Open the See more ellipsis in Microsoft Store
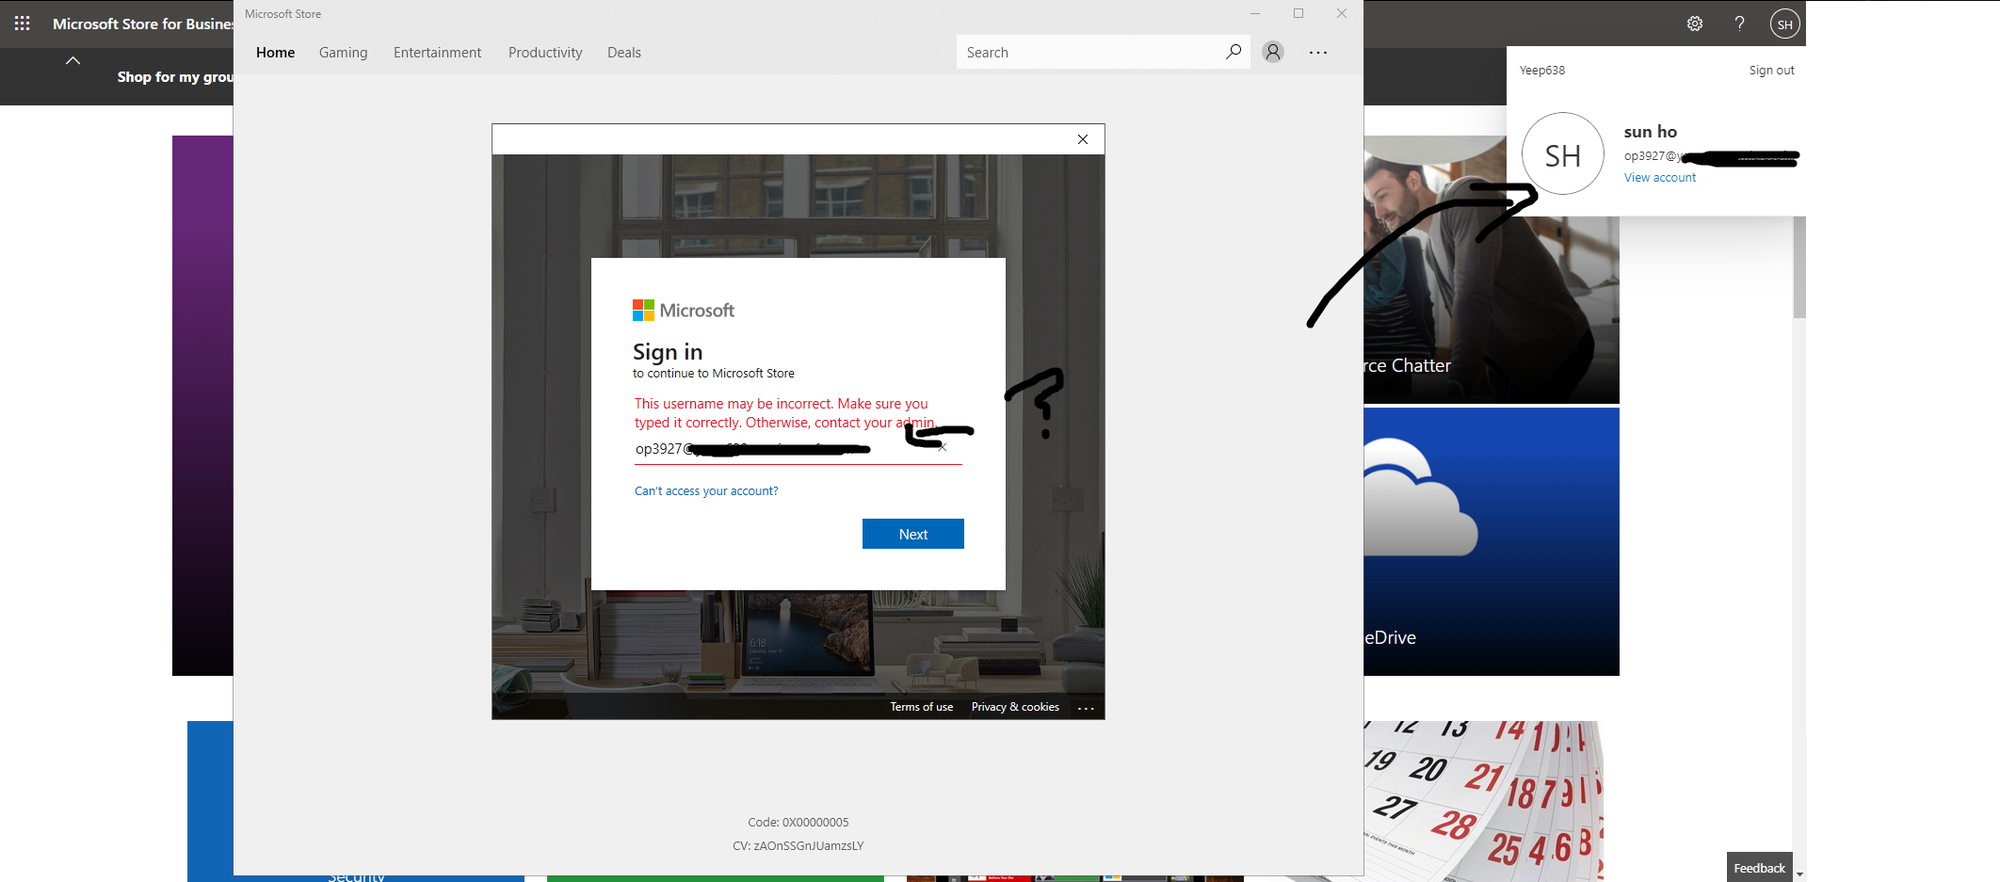This screenshot has width=2000, height=882. click(x=1318, y=52)
